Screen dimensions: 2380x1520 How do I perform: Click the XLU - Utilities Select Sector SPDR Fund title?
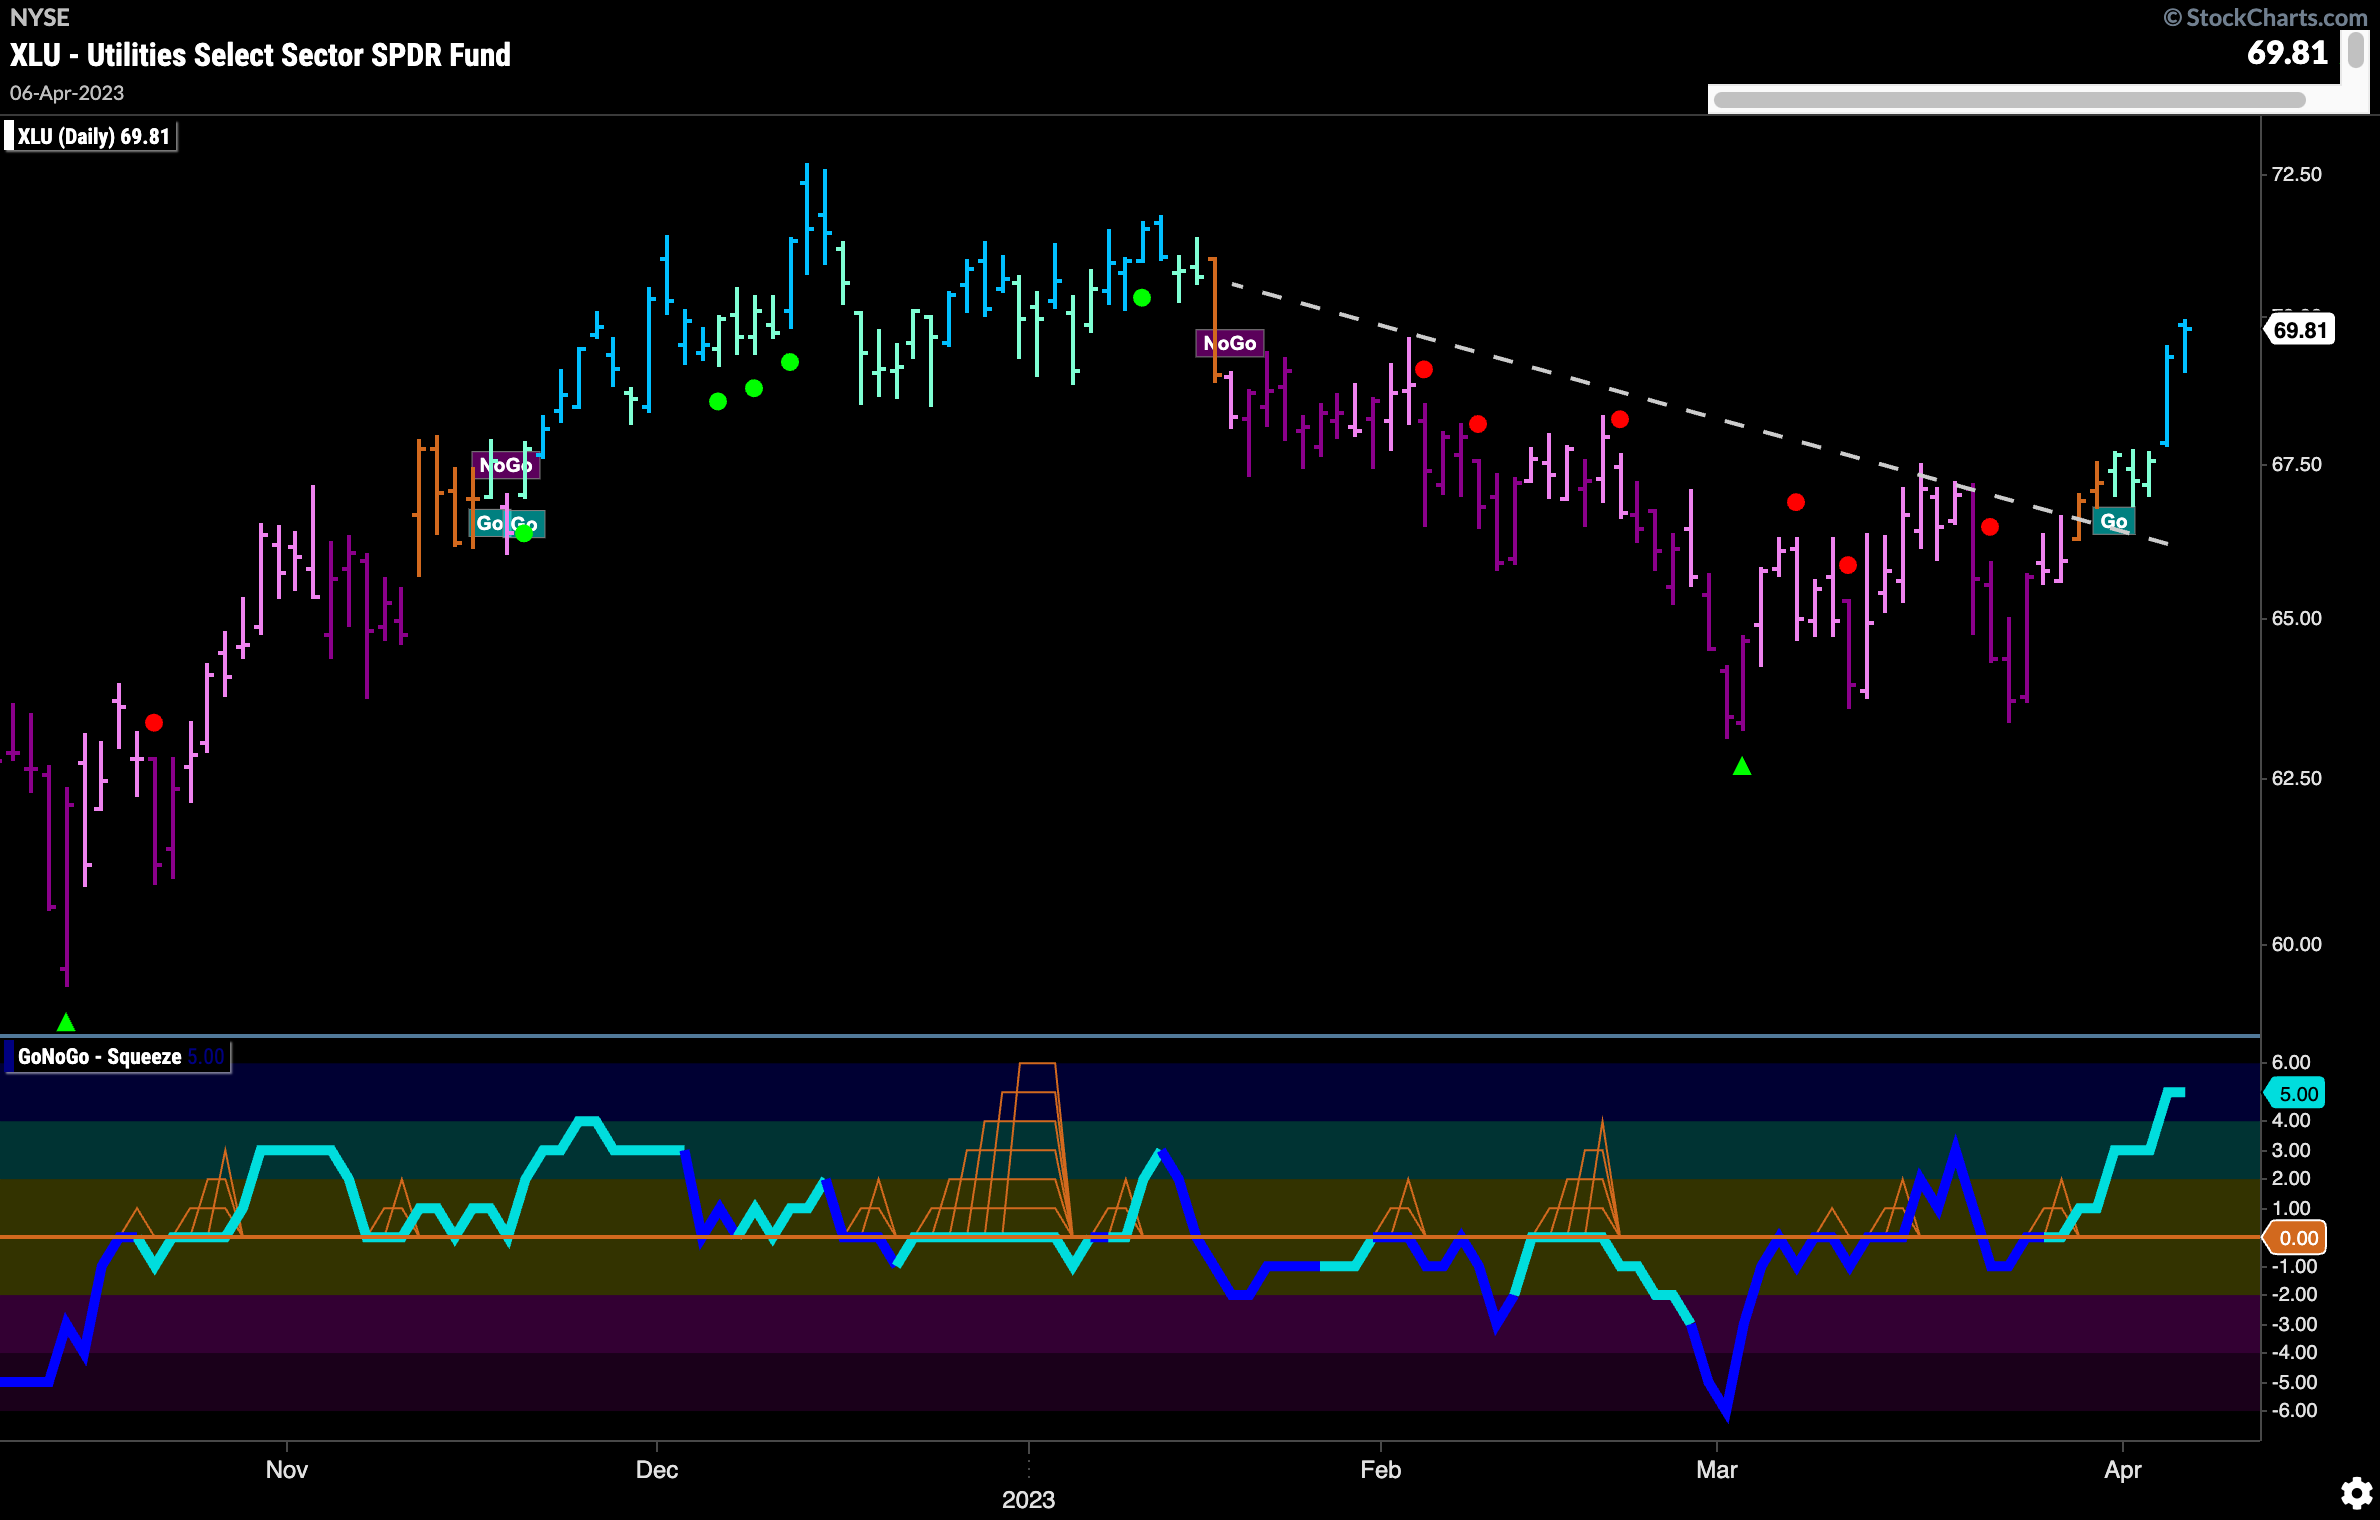click(x=260, y=54)
